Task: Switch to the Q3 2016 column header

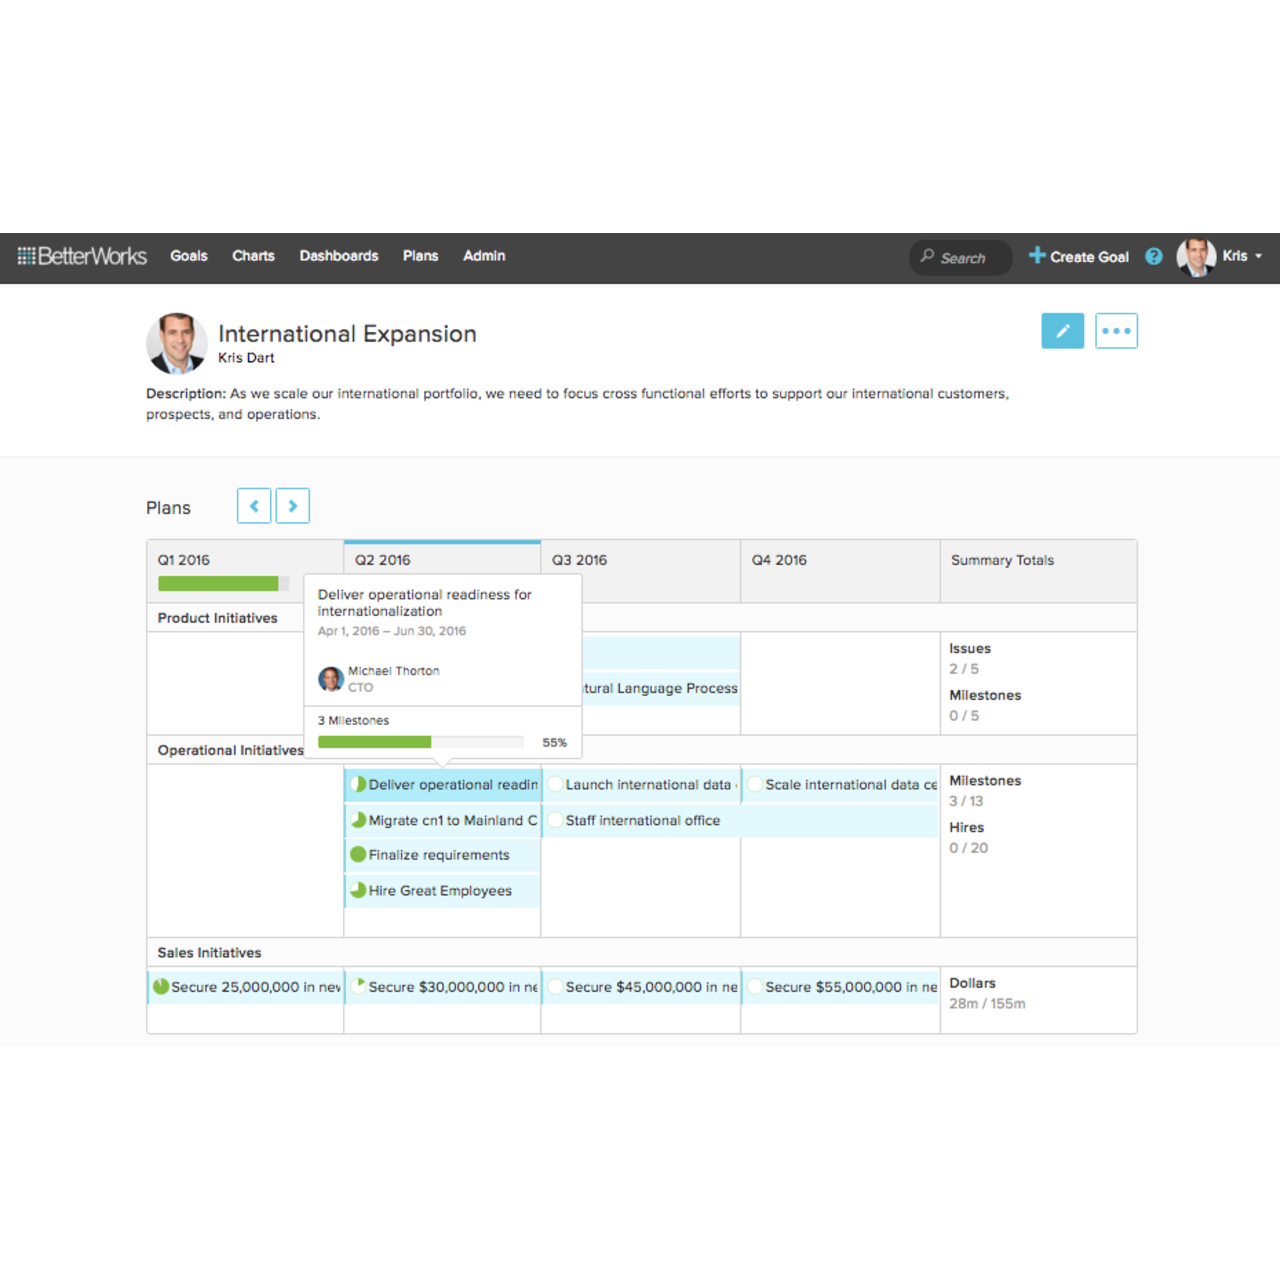Action: [x=579, y=560]
